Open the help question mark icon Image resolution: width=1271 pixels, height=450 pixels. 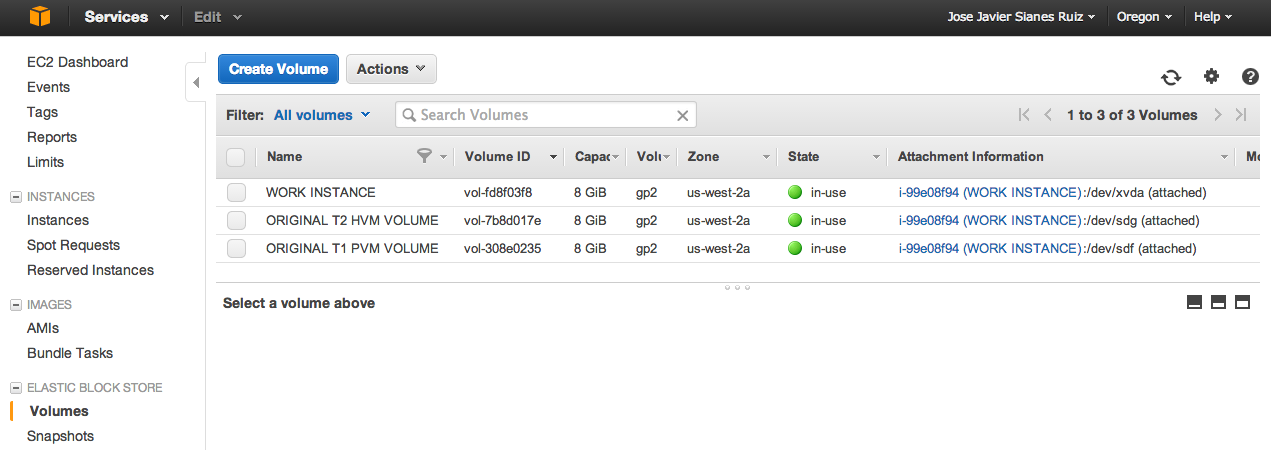point(1250,77)
